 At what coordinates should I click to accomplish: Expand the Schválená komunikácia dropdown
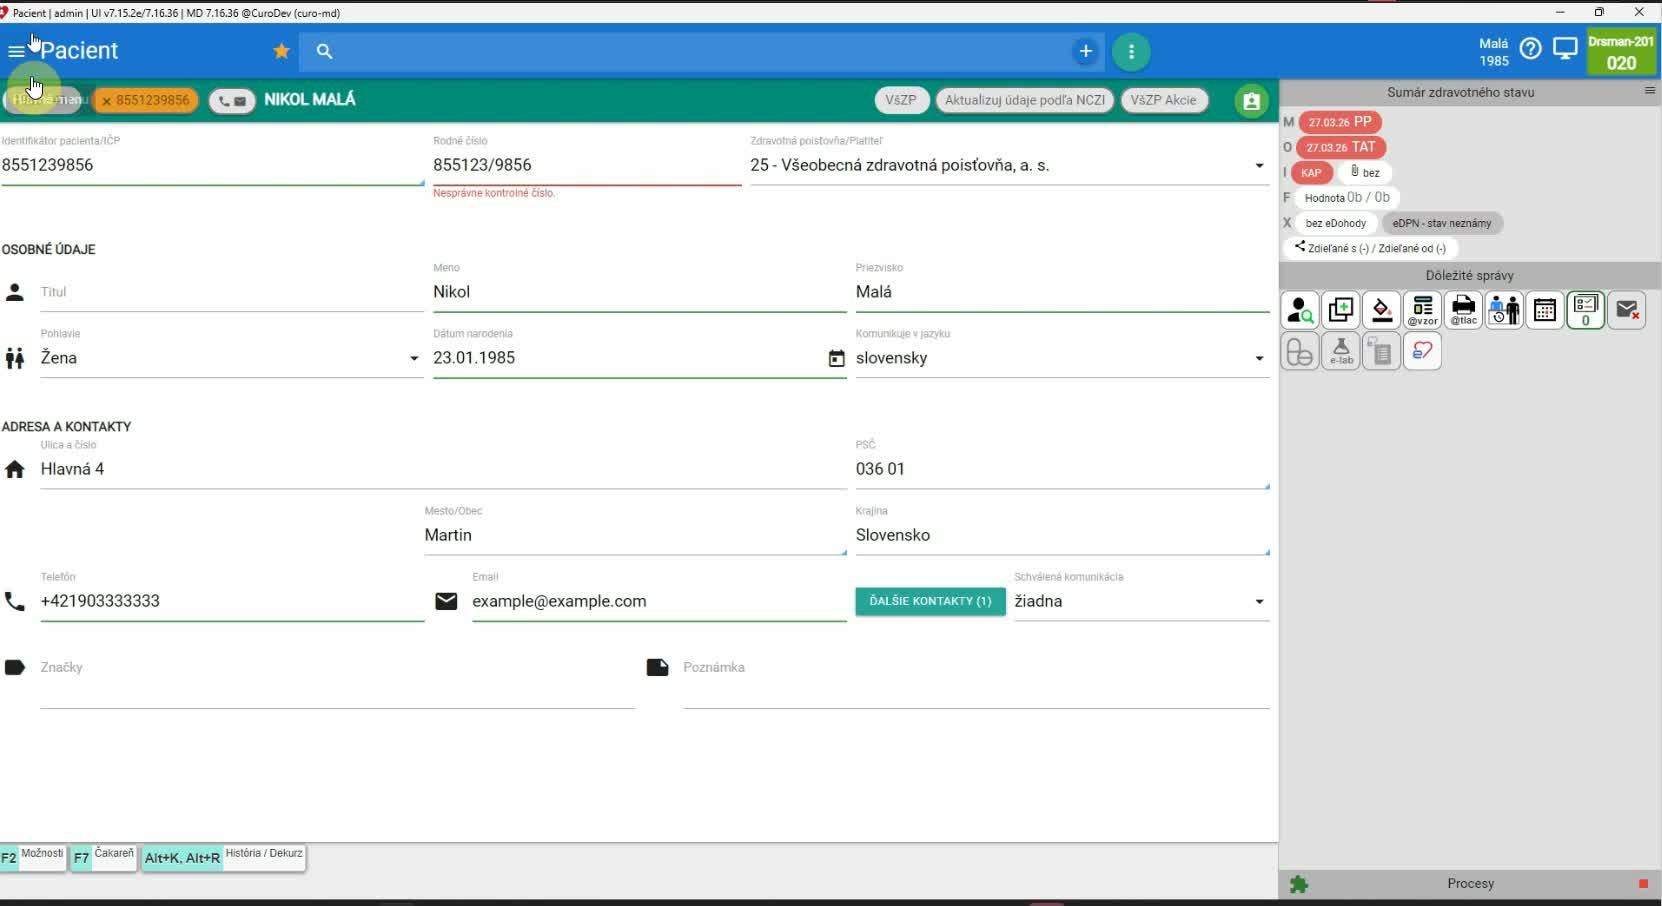click(x=1258, y=602)
